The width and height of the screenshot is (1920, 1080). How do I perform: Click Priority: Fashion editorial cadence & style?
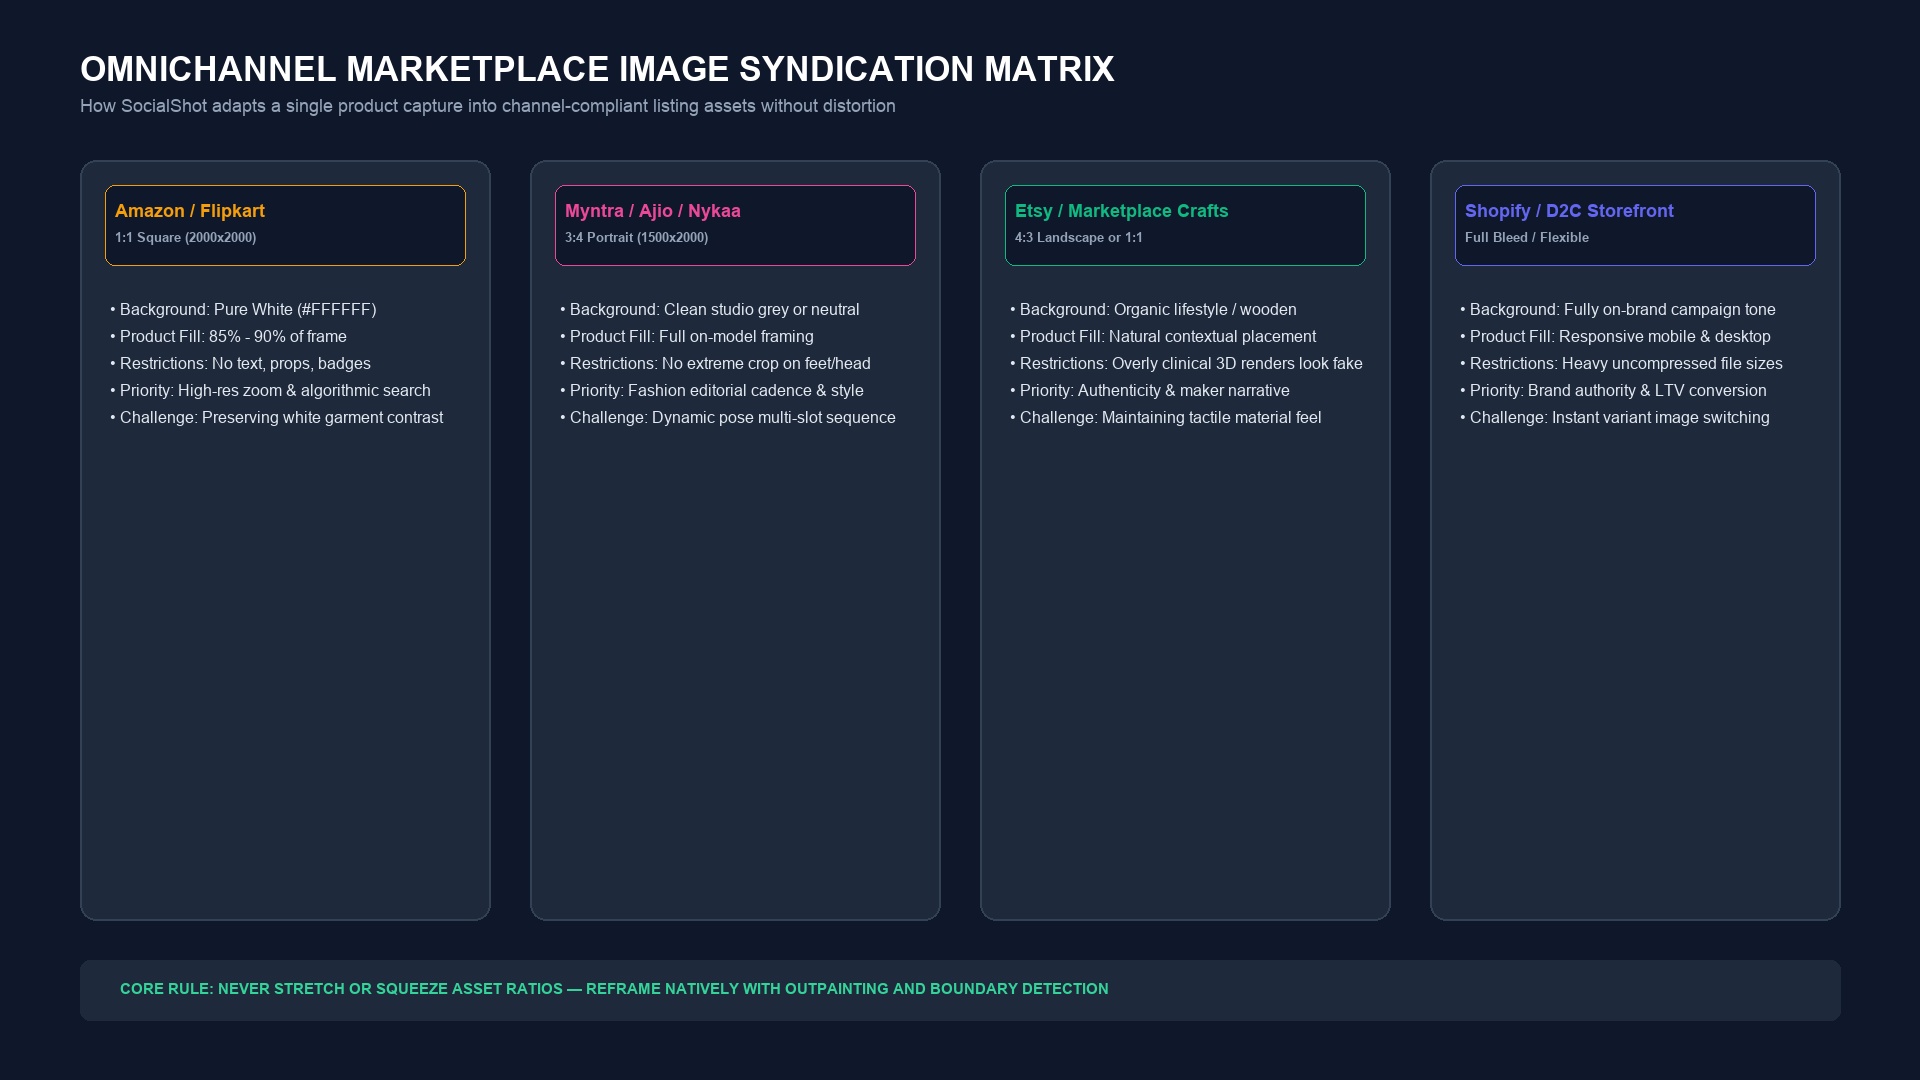[712, 391]
